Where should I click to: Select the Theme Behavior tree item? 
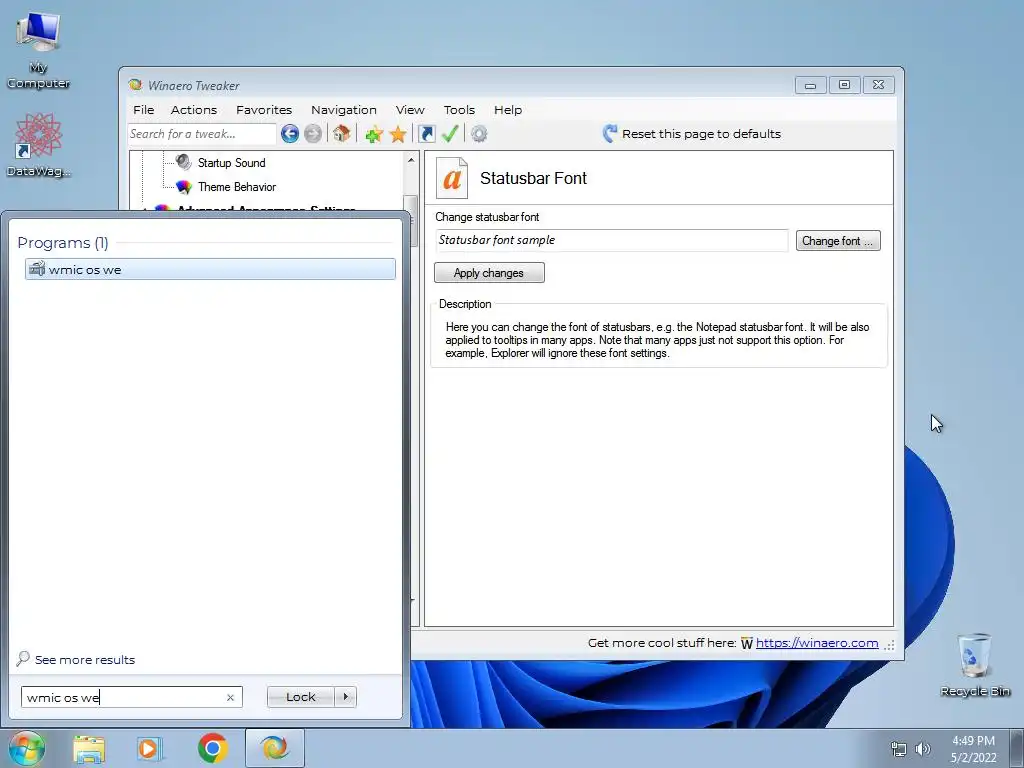pyautogui.click(x=236, y=187)
